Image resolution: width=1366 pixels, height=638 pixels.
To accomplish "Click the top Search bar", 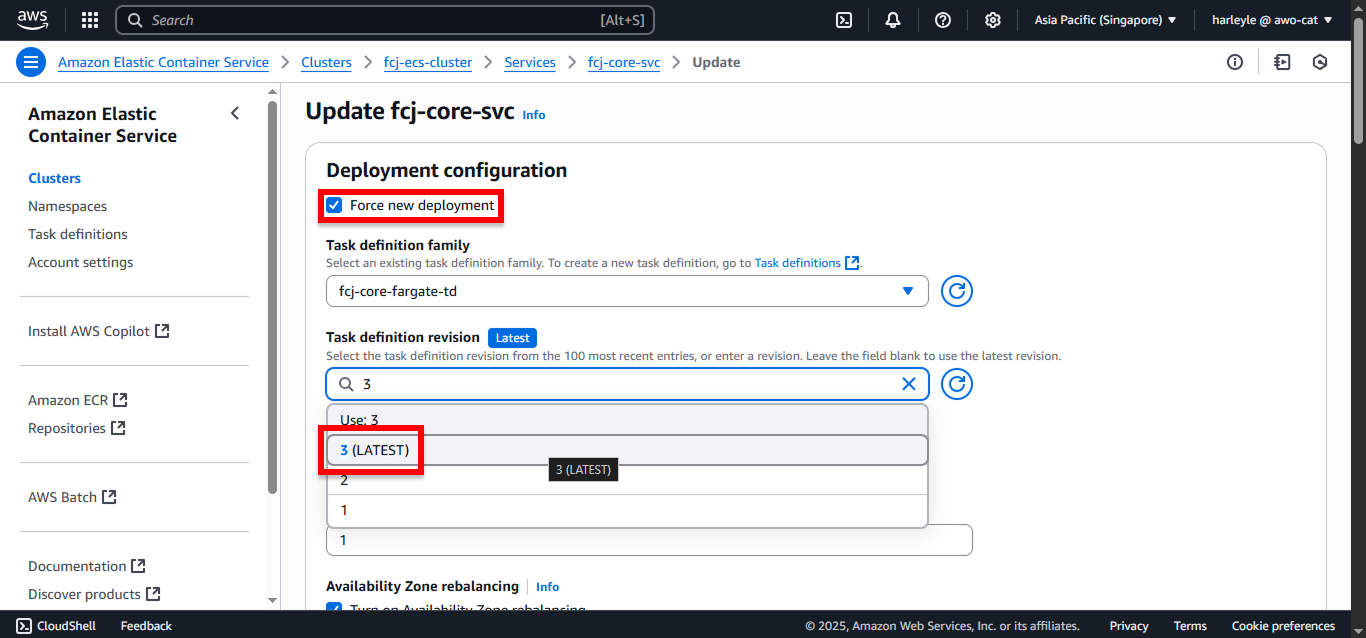I will click(386, 20).
